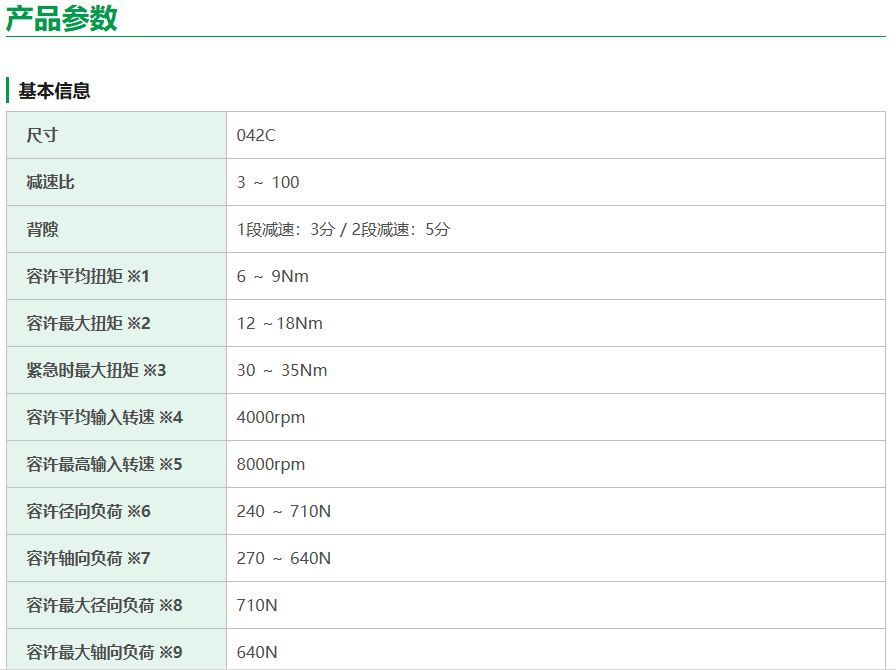Select the 尺寸 label cell
Viewport: 896px width, 670px height.
[x=42, y=135]
